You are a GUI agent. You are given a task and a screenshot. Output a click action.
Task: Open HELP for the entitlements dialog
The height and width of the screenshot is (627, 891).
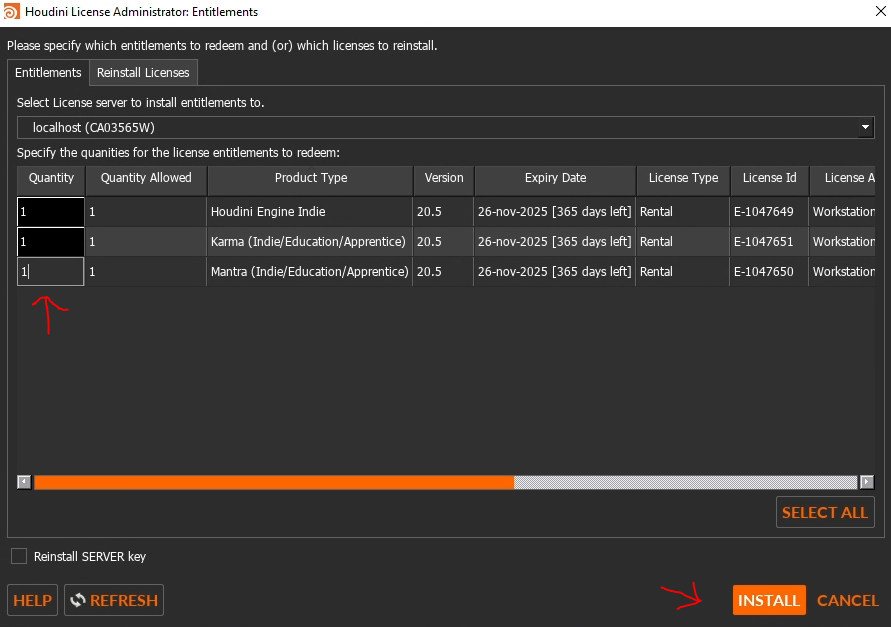(32, 600)
